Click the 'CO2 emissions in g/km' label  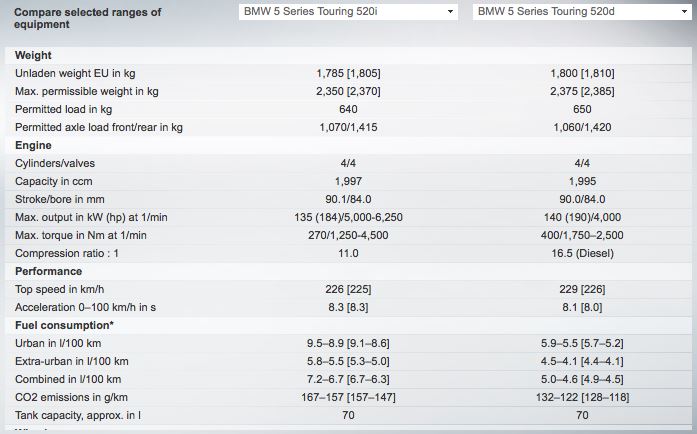71,398
